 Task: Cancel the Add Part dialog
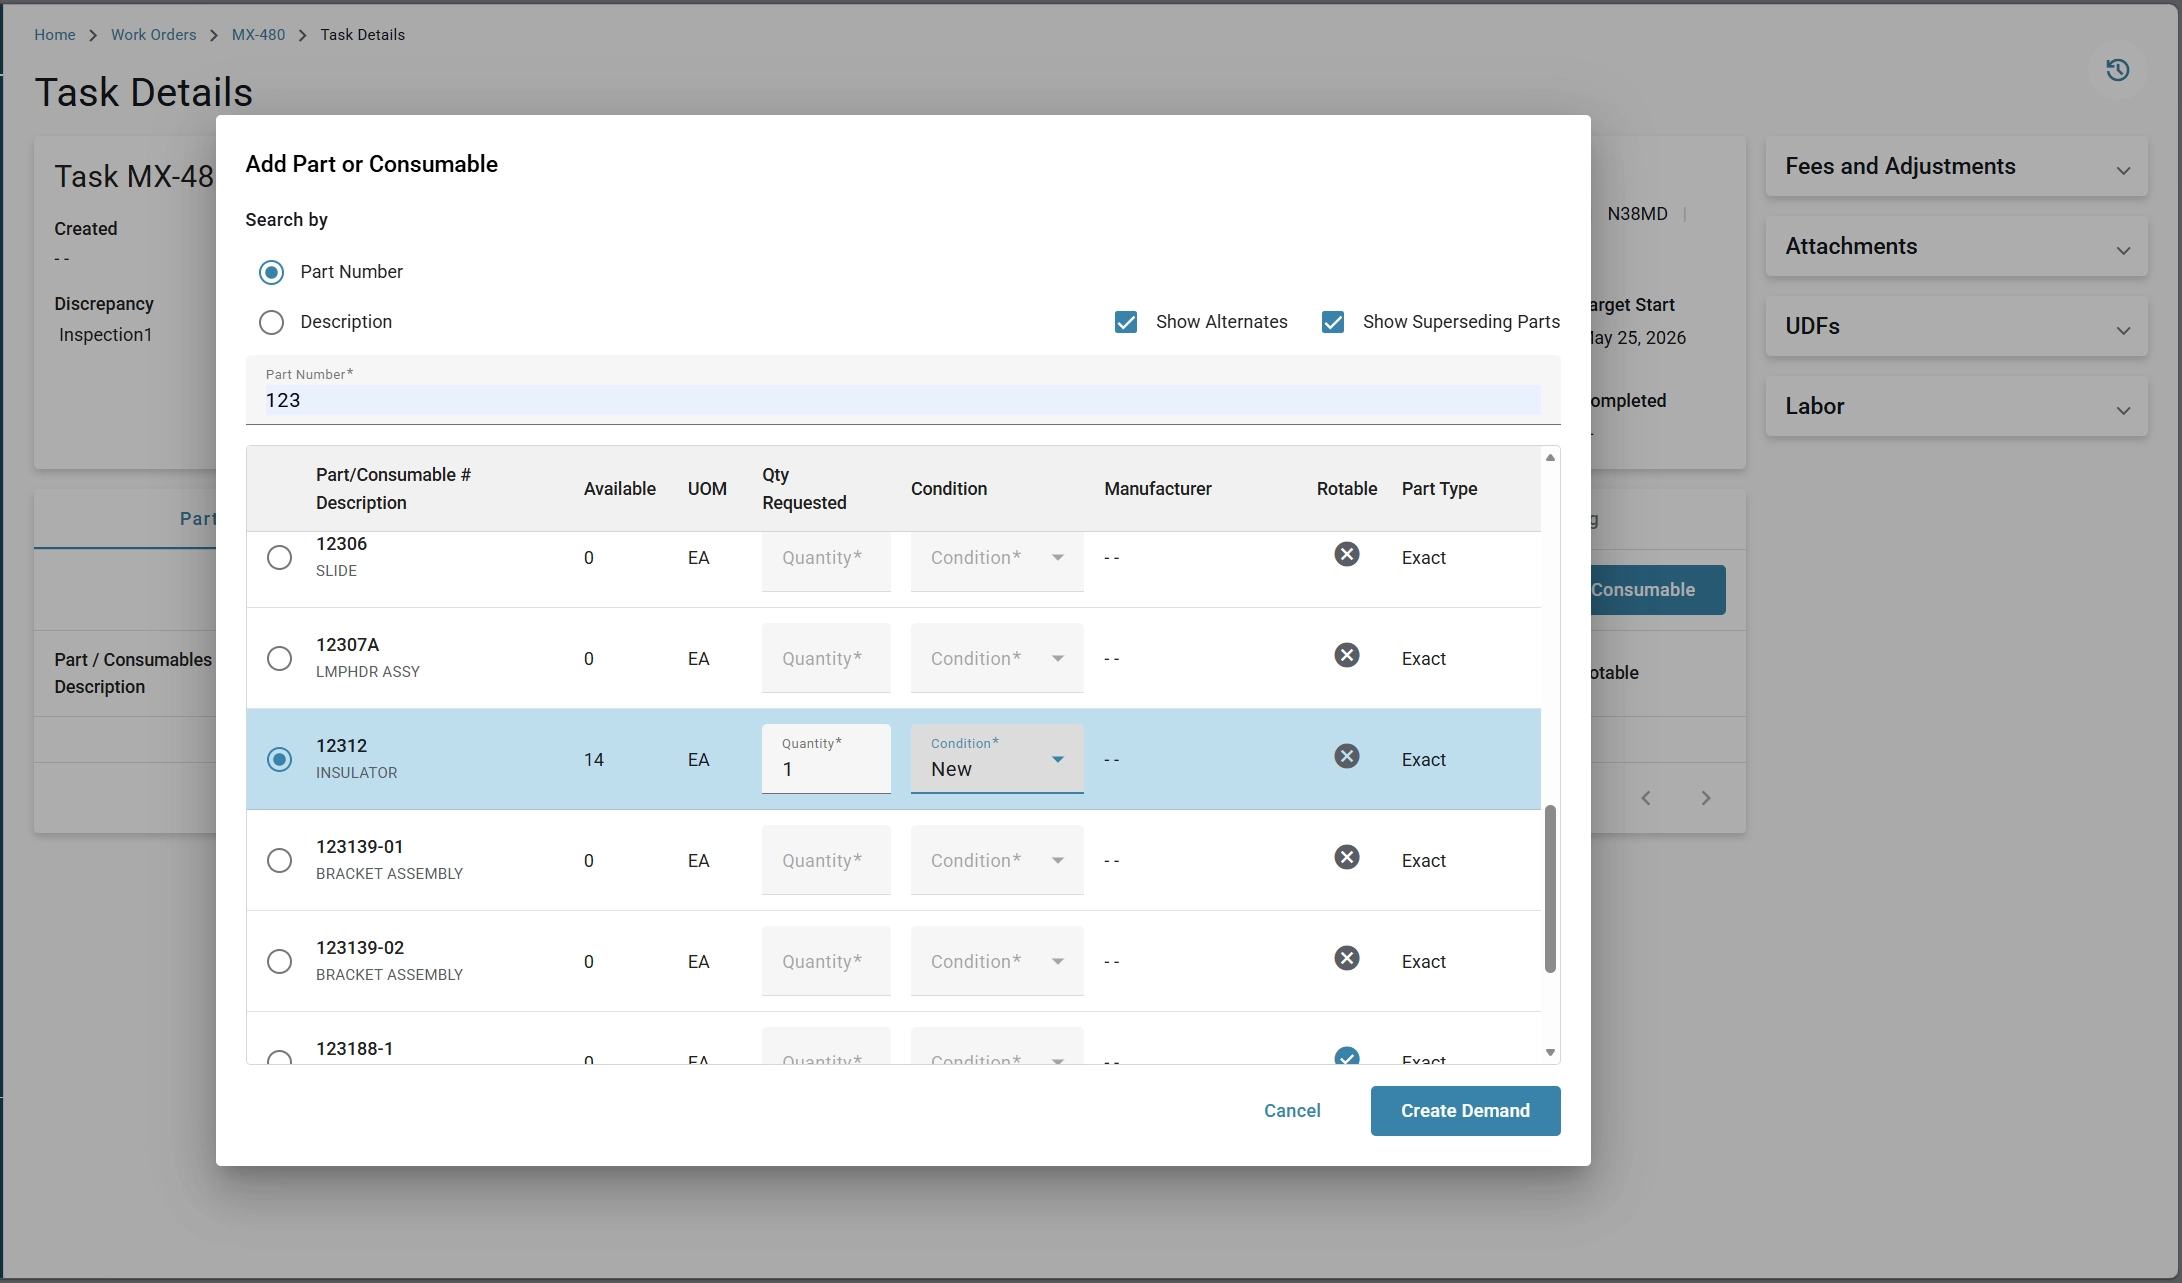(x=1292, y=1111)
